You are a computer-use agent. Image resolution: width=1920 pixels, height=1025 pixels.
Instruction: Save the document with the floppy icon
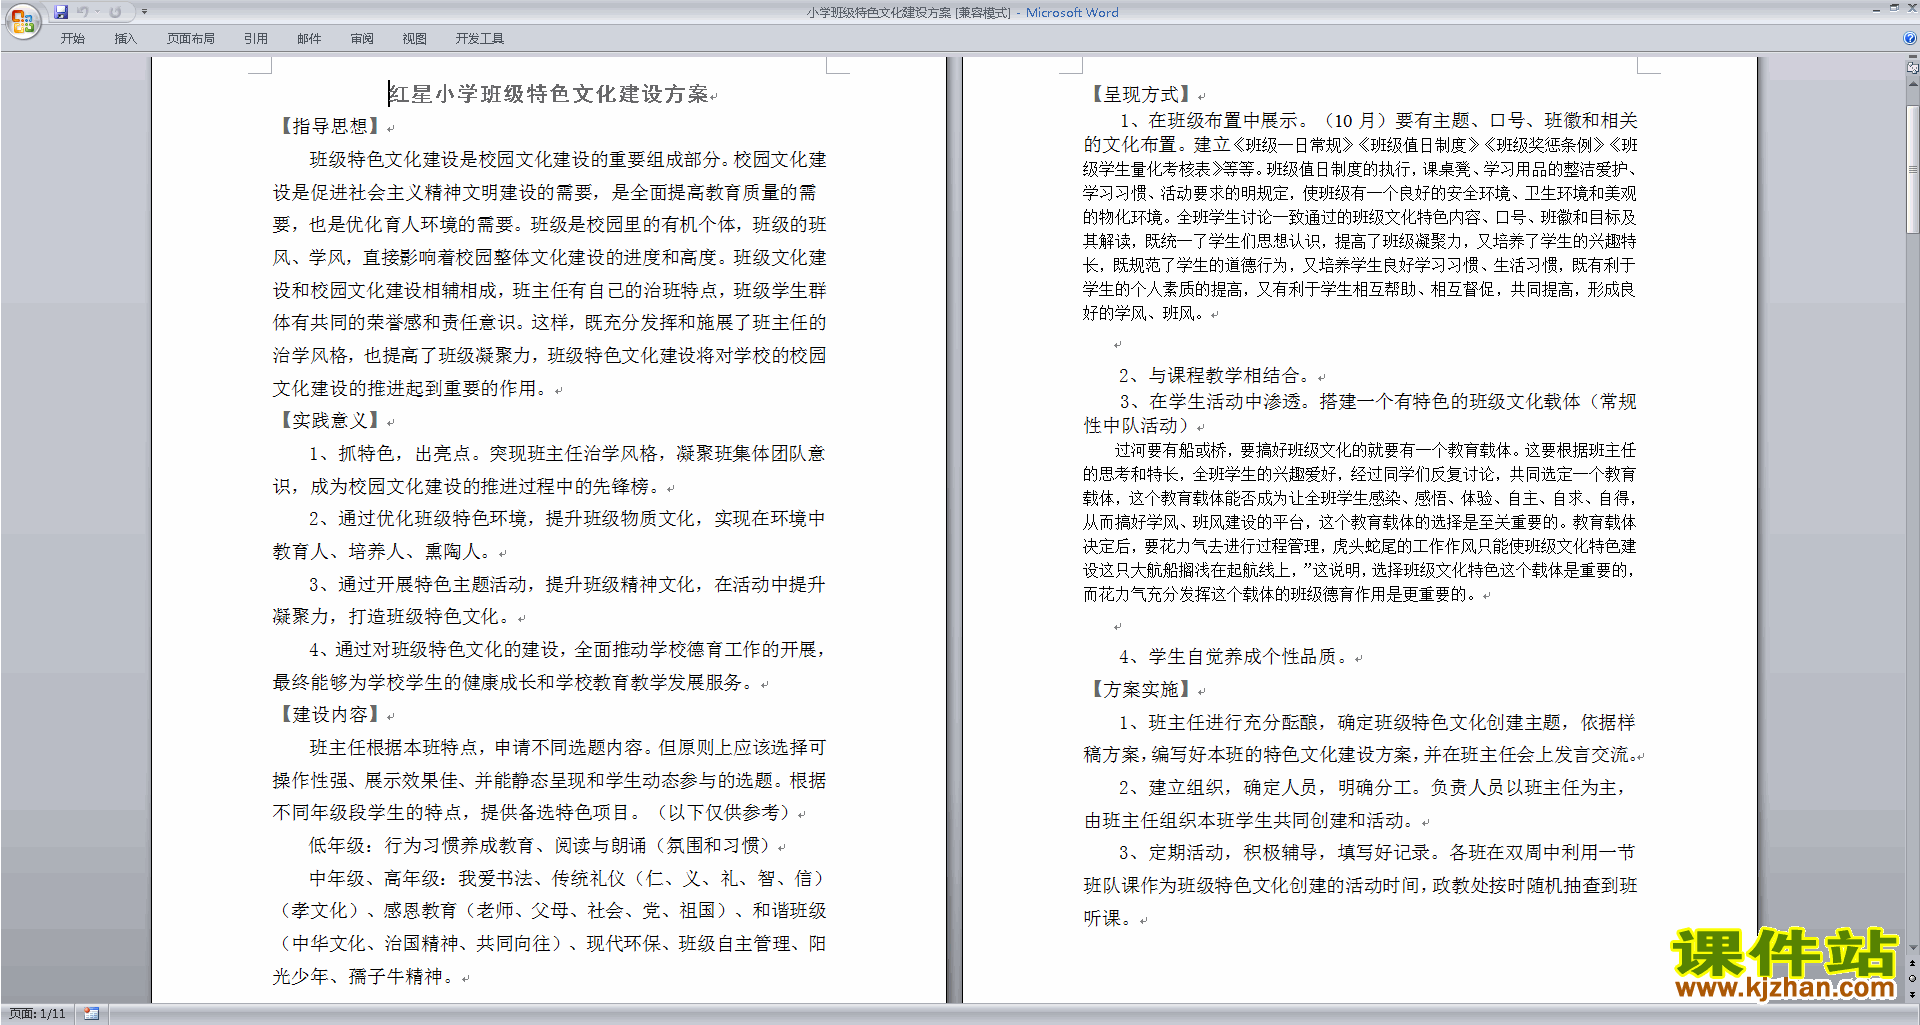(x=61, y=12)
